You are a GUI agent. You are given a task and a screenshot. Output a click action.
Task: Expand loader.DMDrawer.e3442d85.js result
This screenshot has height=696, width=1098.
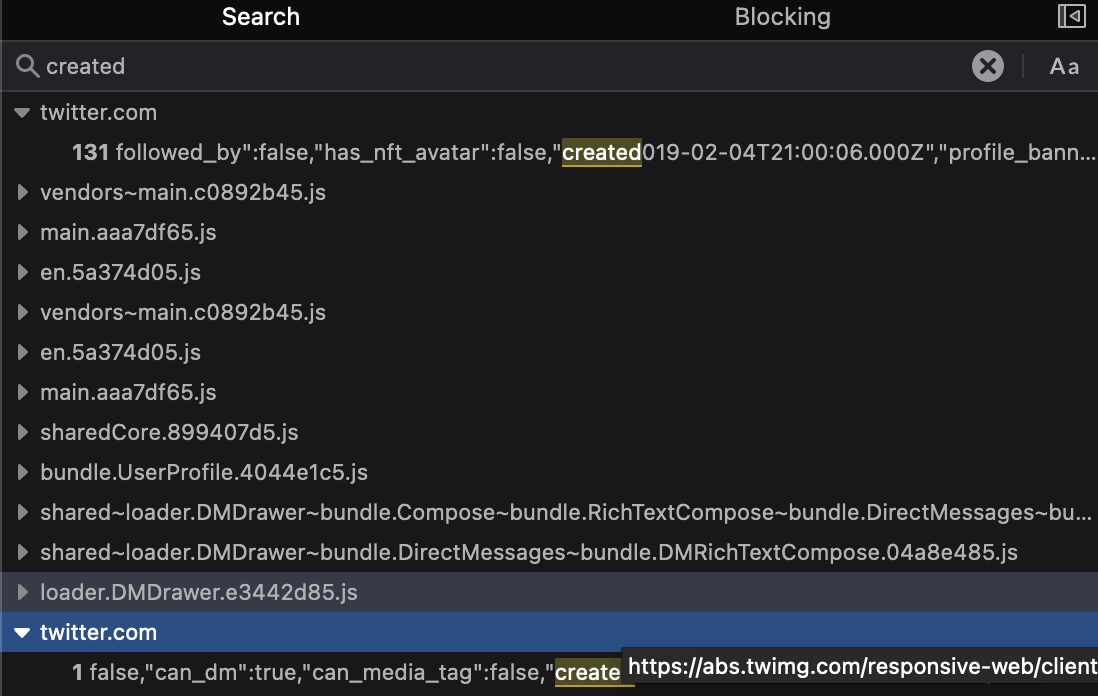pos(22,592)
